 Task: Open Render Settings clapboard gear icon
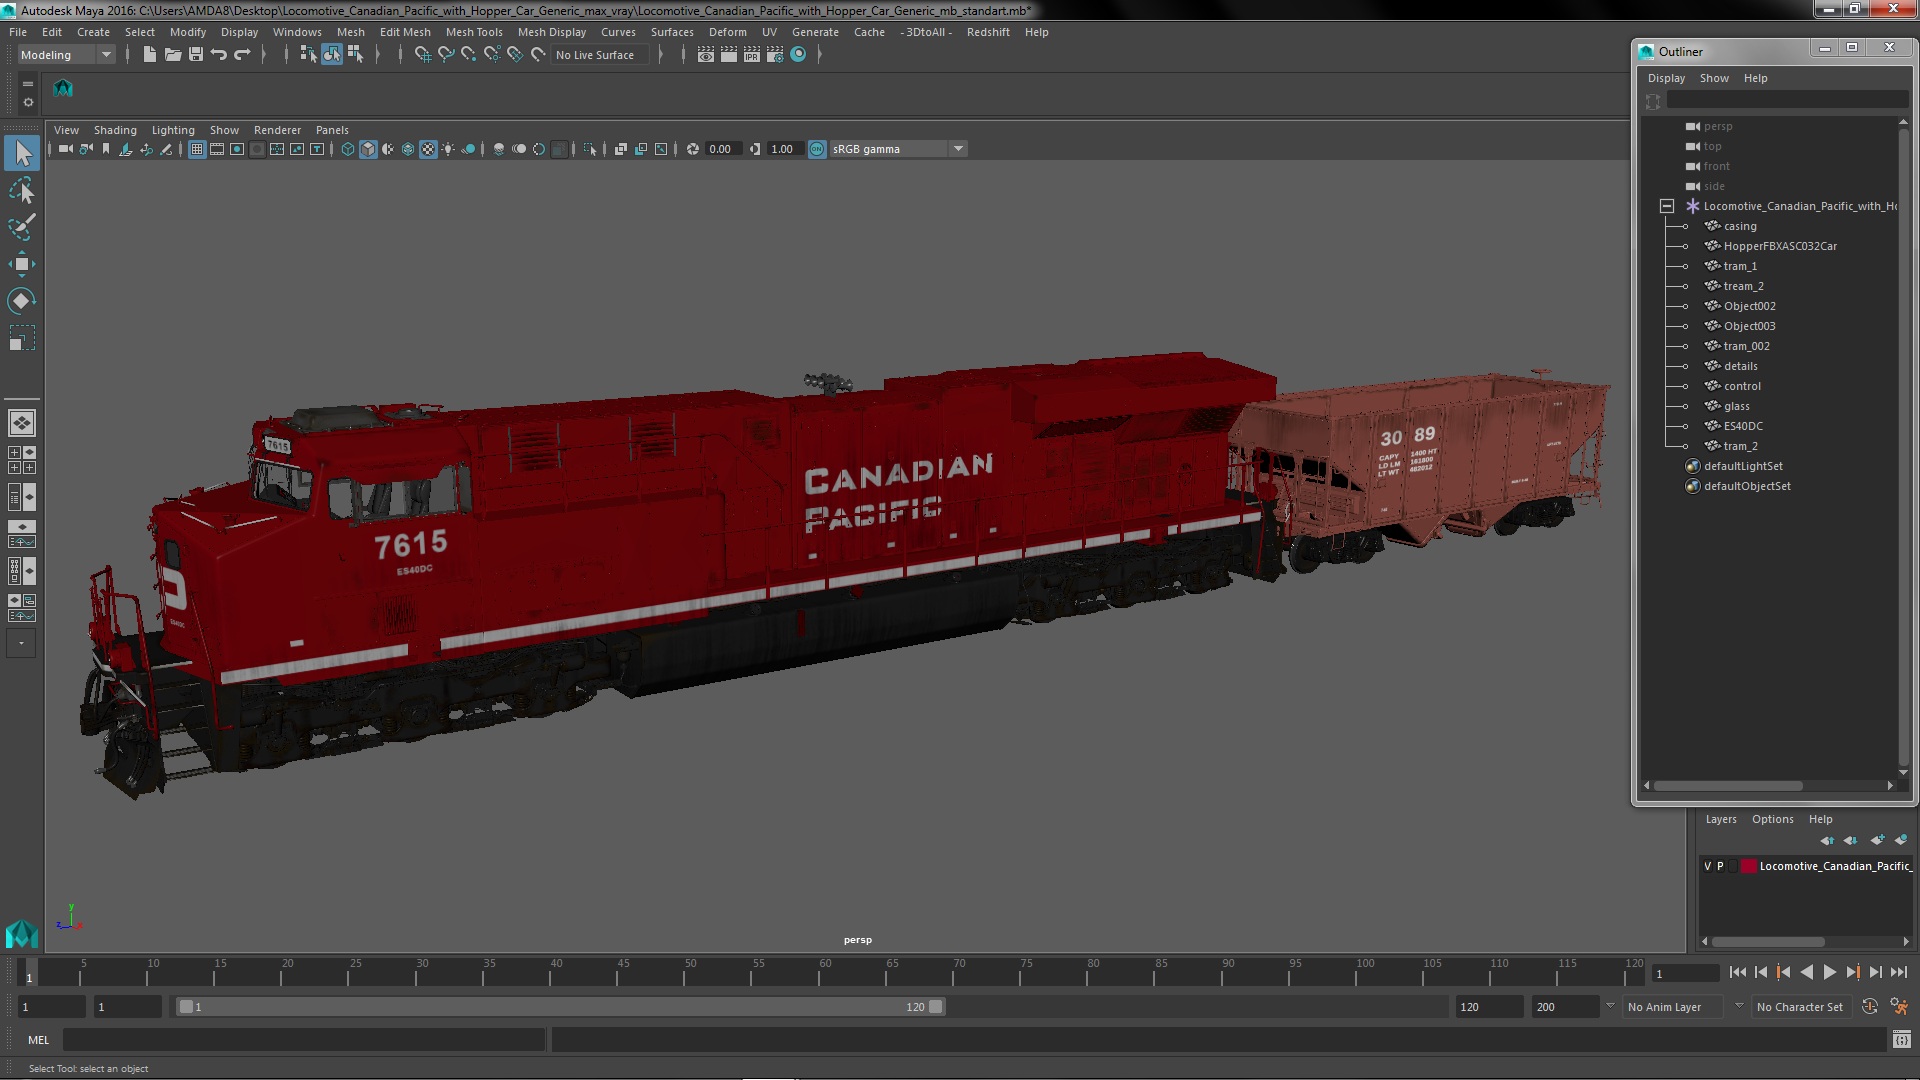pos(775,55)
